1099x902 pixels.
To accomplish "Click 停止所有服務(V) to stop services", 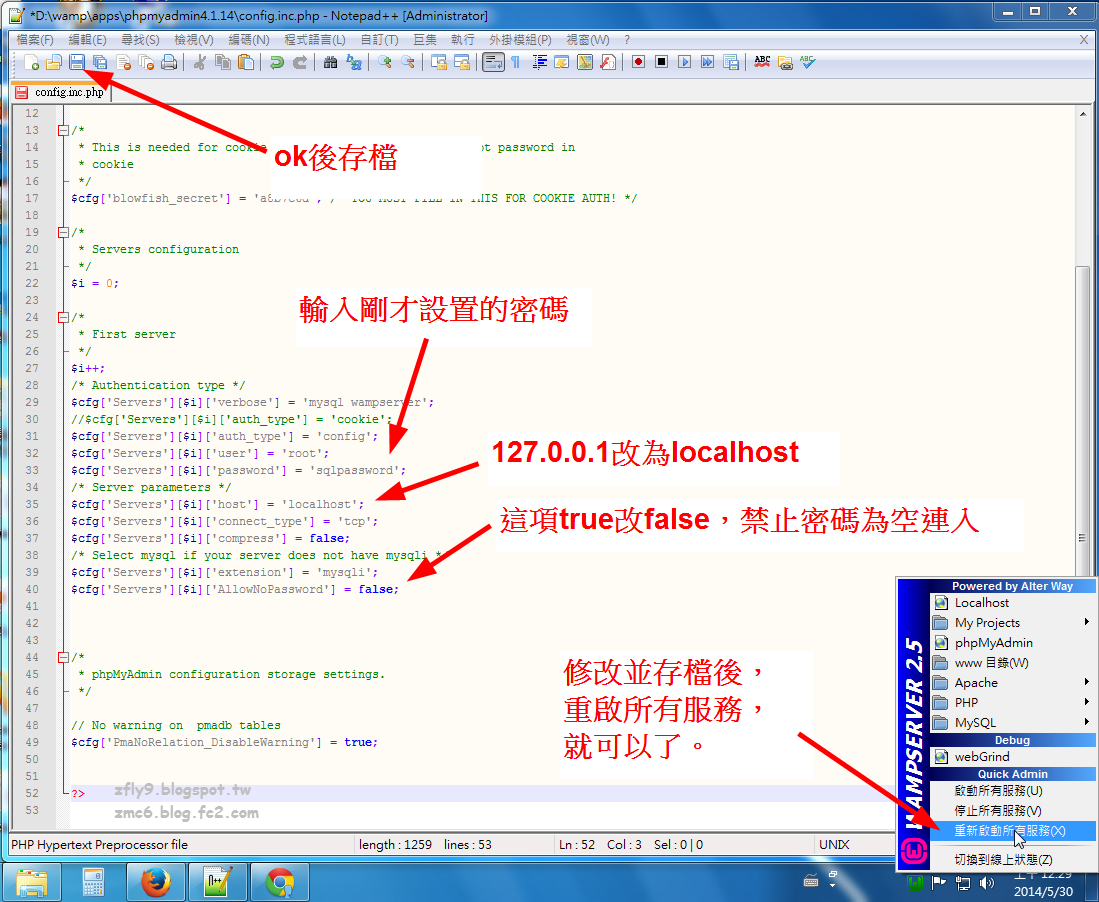I will pos(1013,811).
